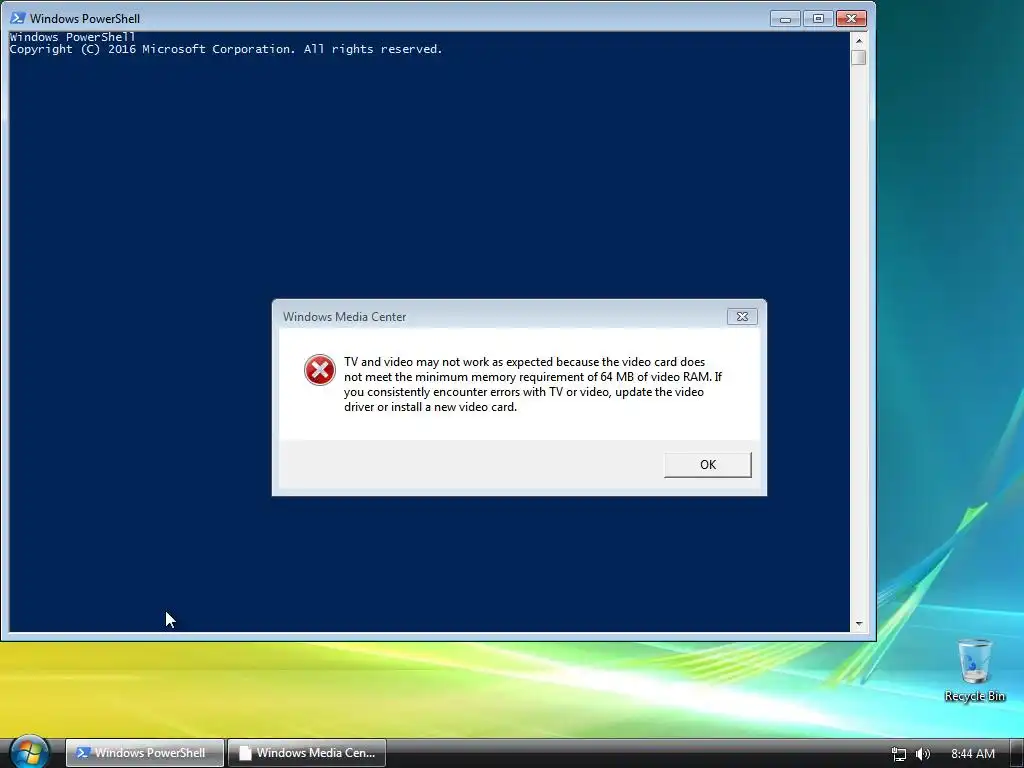Open the Windows Start orb

29,752
